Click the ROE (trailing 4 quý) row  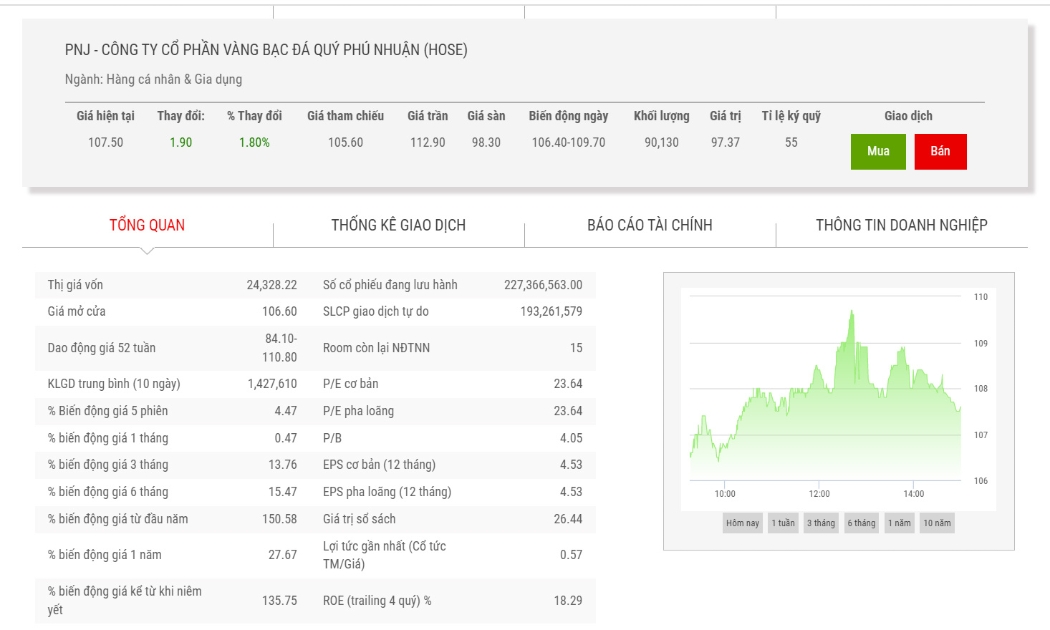point(453,601)
